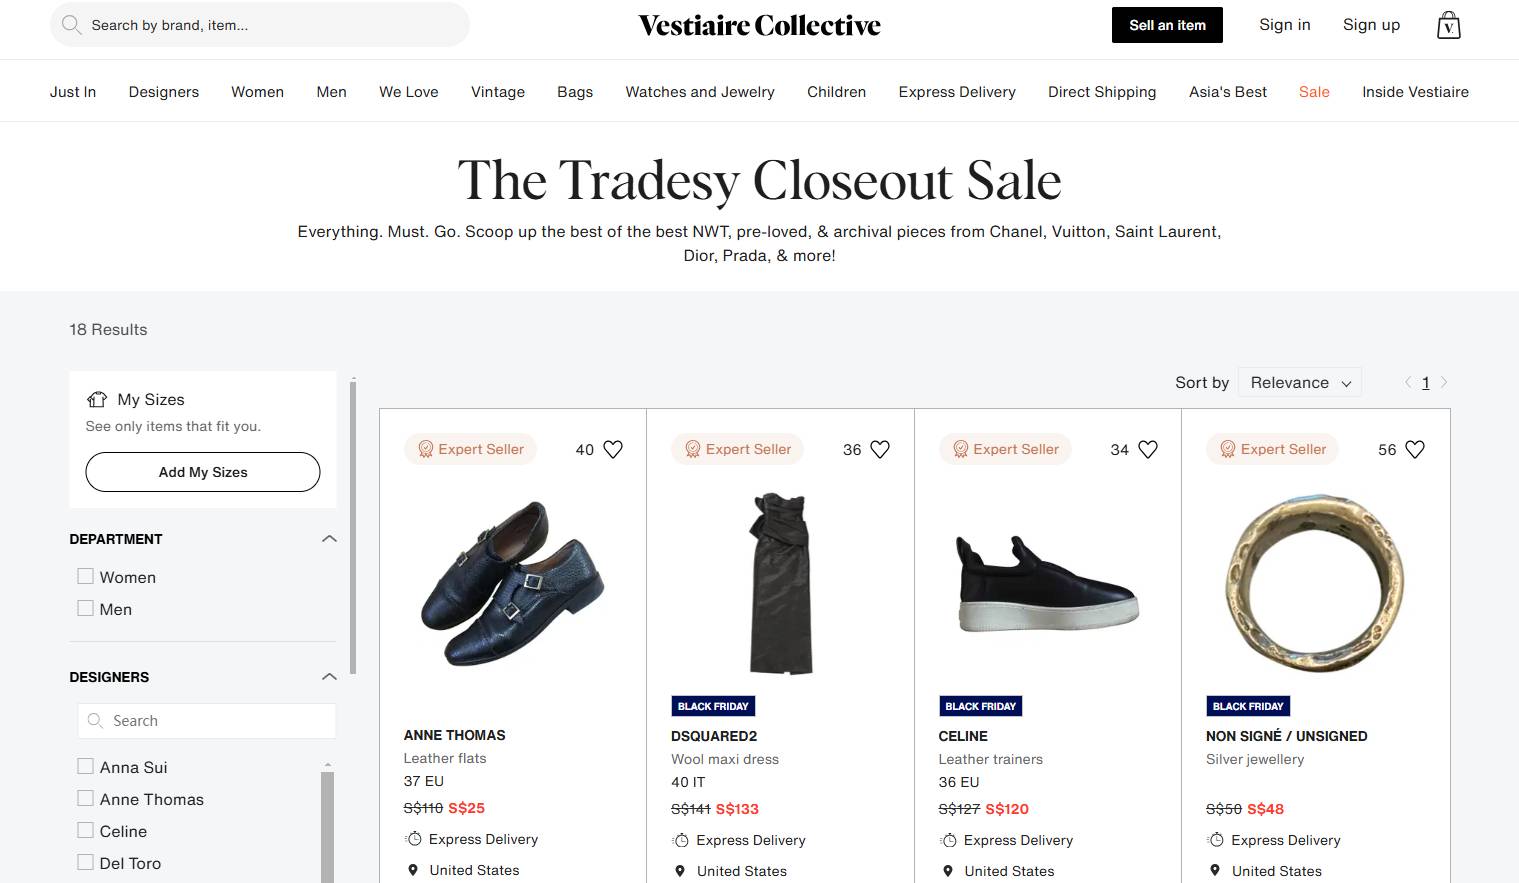Open the Sale menu item
The height and width of the screenshot is (883, 1519).
[1314, 92]
